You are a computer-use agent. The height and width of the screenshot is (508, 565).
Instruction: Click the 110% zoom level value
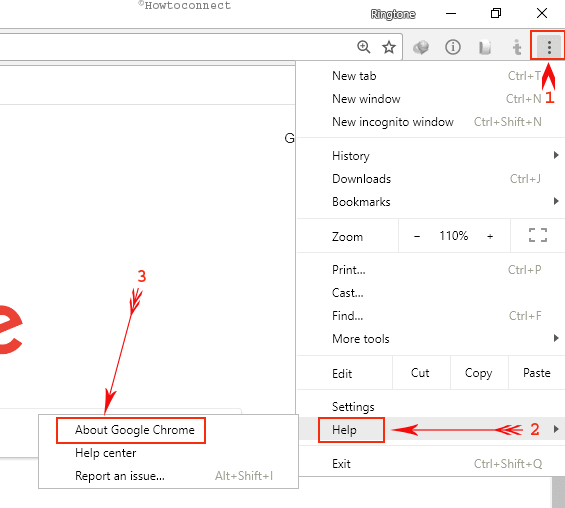(x=453, y=236)
